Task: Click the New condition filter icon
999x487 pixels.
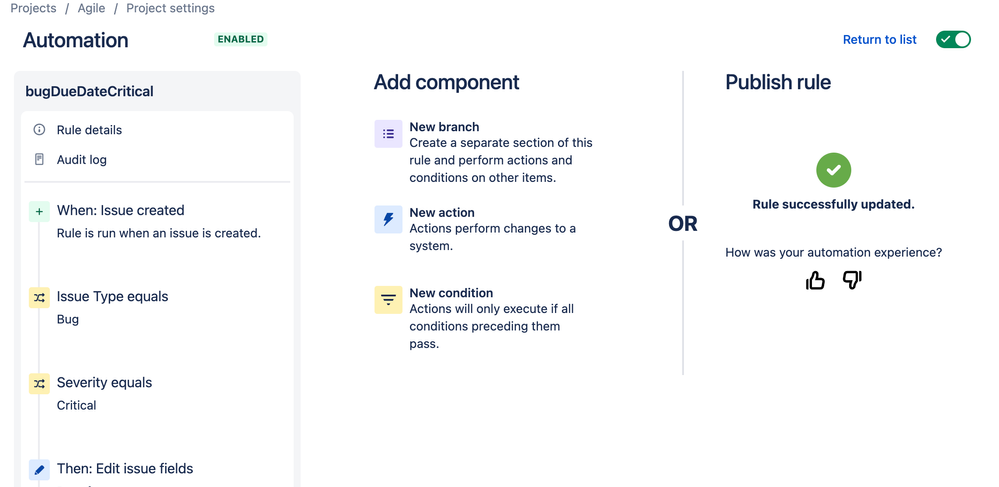Action: click(x=388, y=300)
